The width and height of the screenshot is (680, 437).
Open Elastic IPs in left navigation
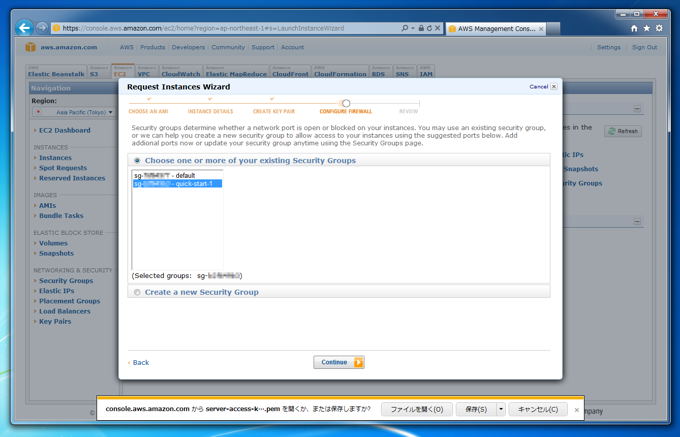click(56, 291)
